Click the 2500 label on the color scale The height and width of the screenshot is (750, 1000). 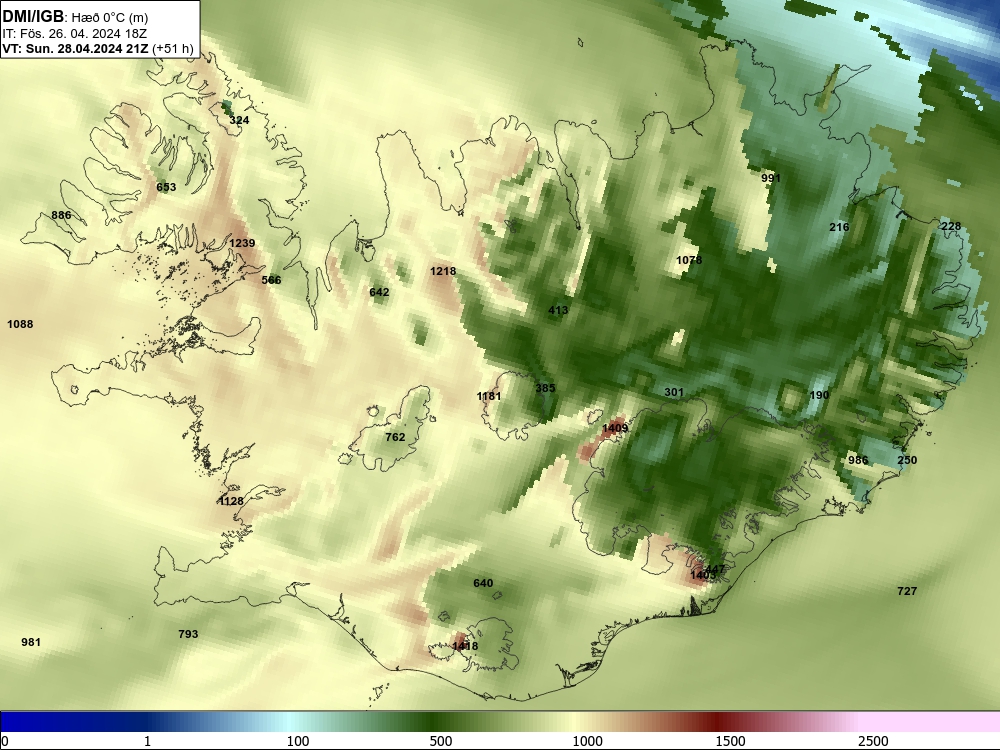[x=873, y=741]
